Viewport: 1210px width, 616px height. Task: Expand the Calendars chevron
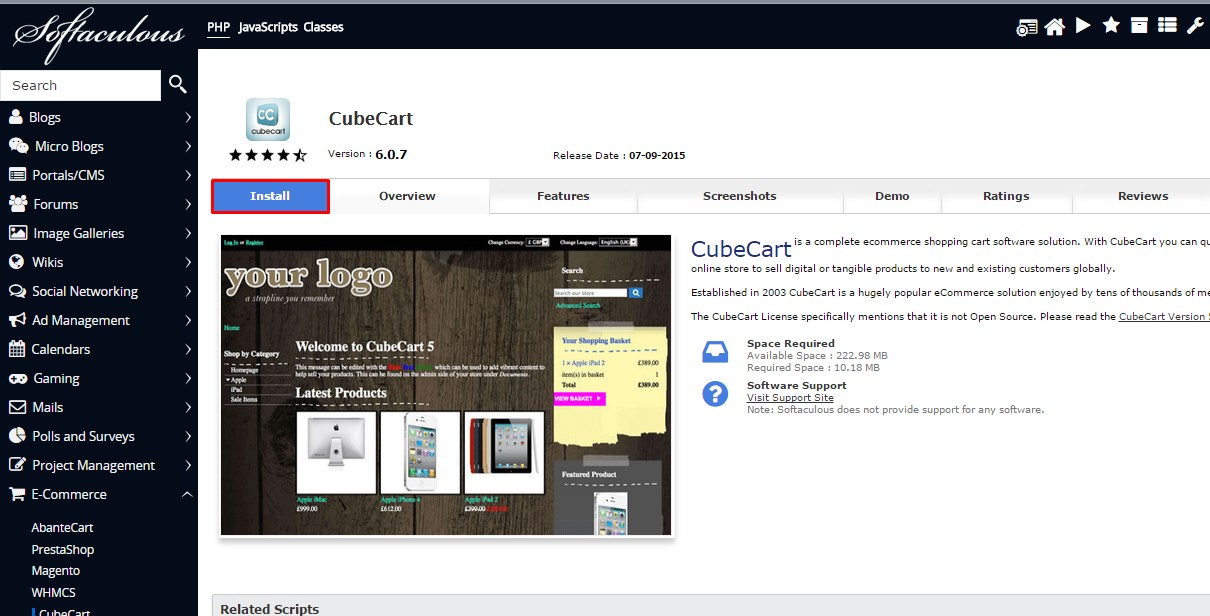[188, 349]
